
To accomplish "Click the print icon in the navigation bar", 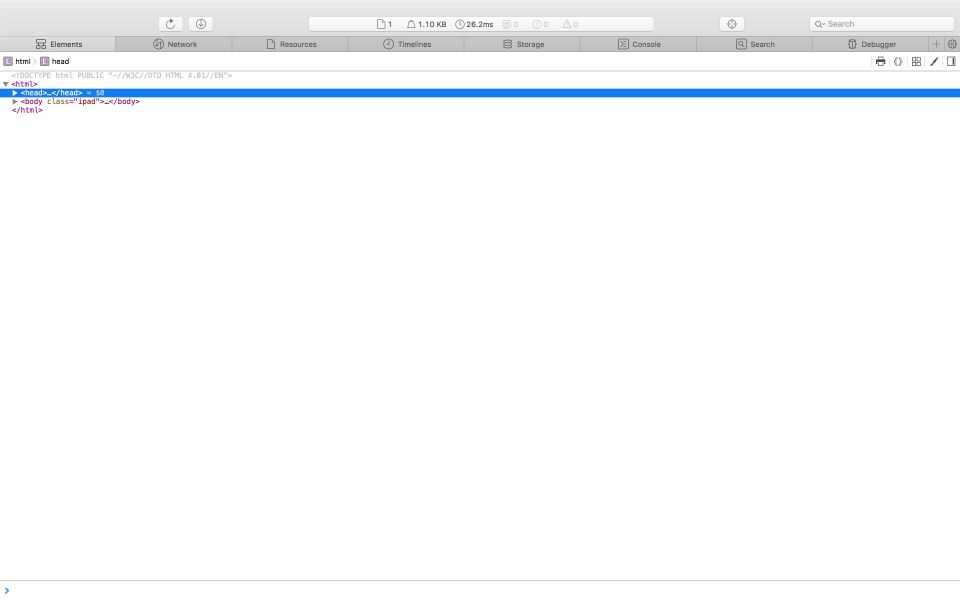I will [880, 61].
